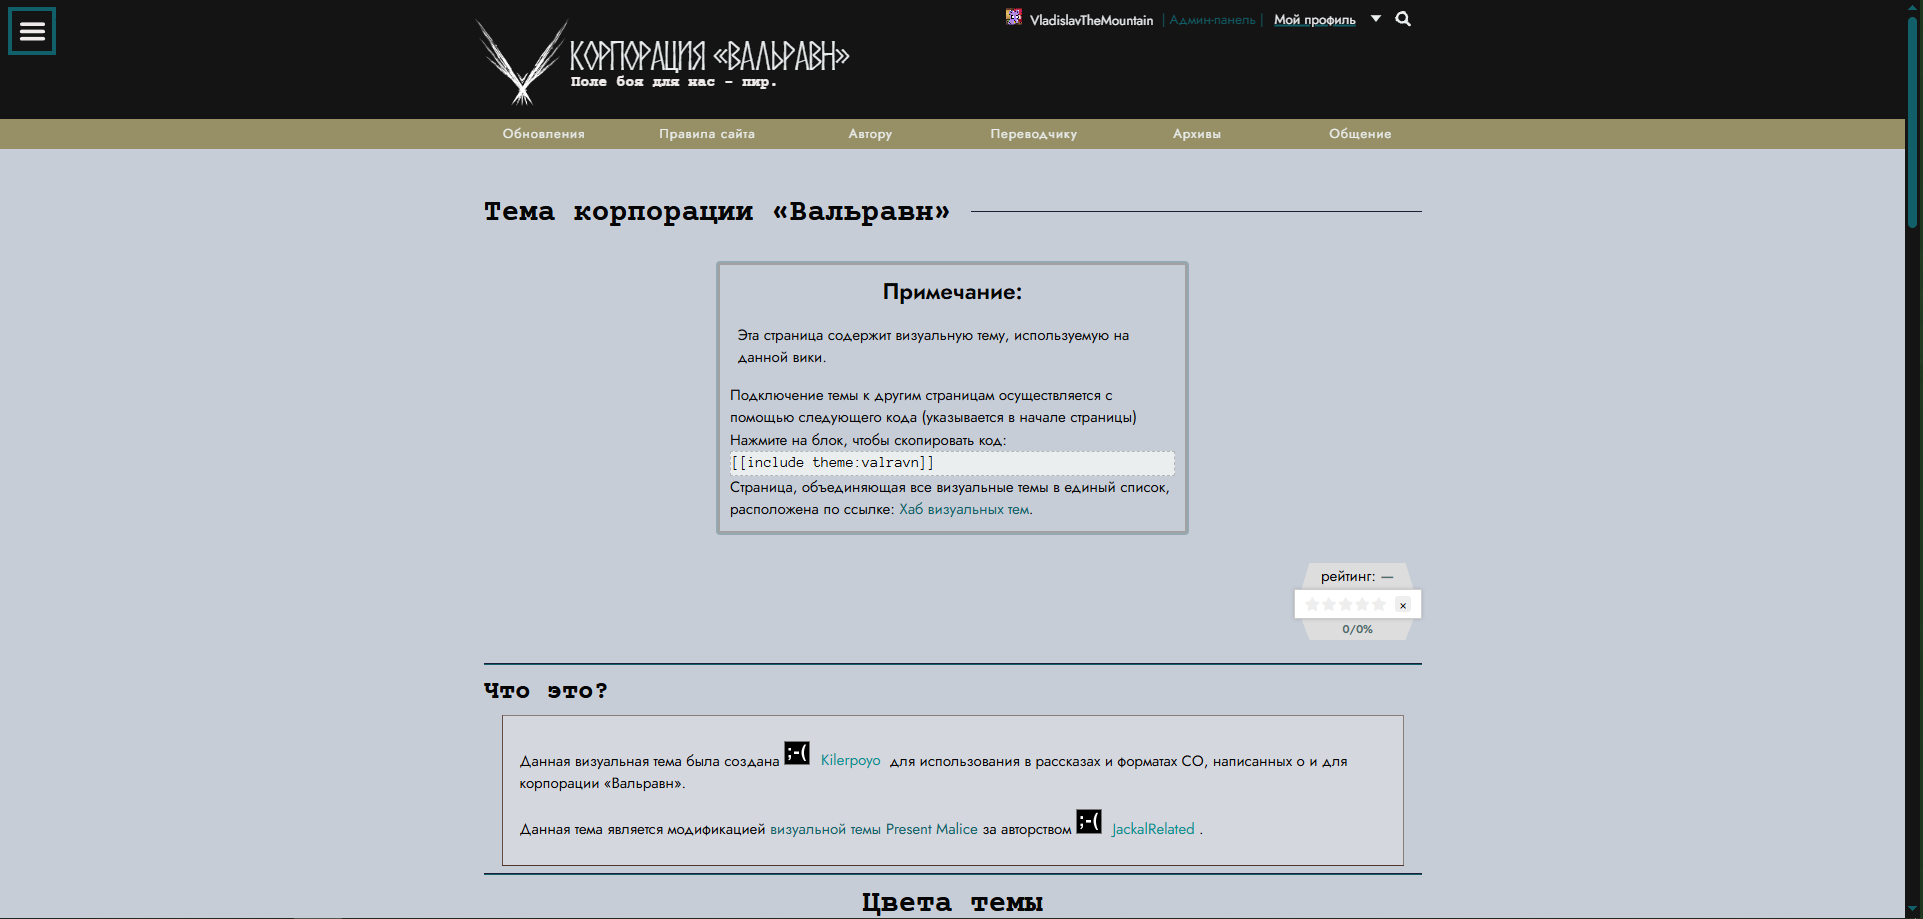
Task: Click VladislavTheMountain's small avatar icon
Action: pos(1014,17)
